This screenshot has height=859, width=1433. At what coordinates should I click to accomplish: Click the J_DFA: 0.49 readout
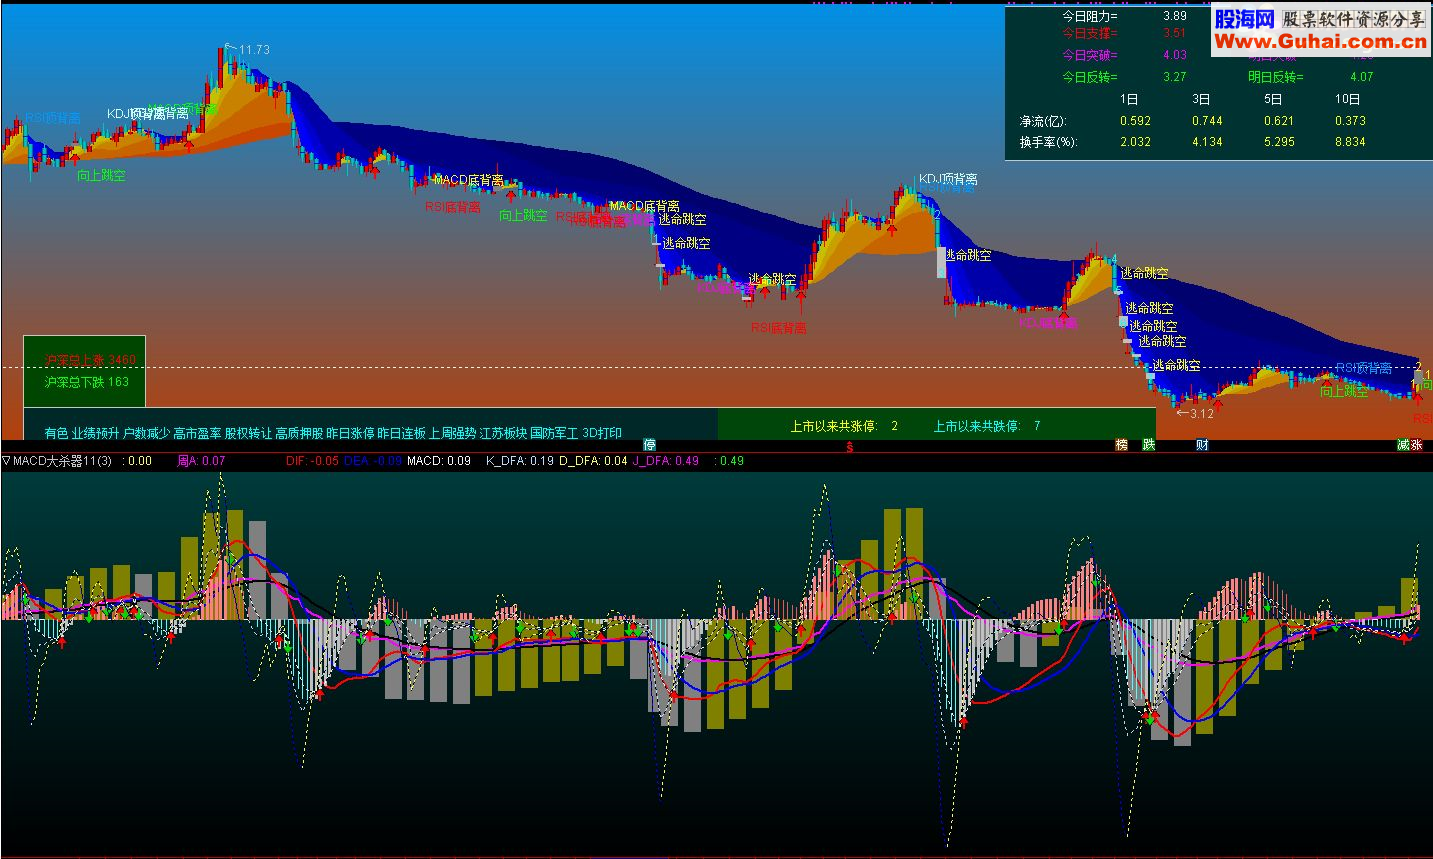[x=666, y=461]
